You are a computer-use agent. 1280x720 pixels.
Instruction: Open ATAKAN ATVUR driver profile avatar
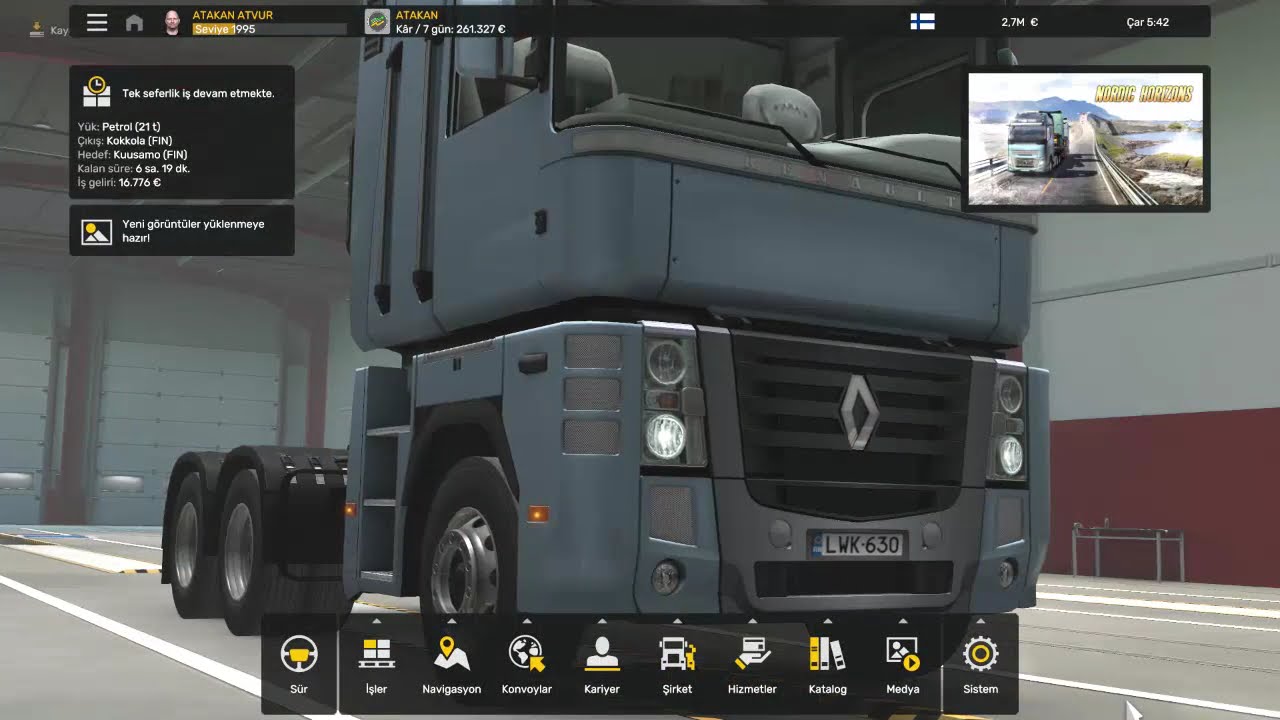(172, 22)
